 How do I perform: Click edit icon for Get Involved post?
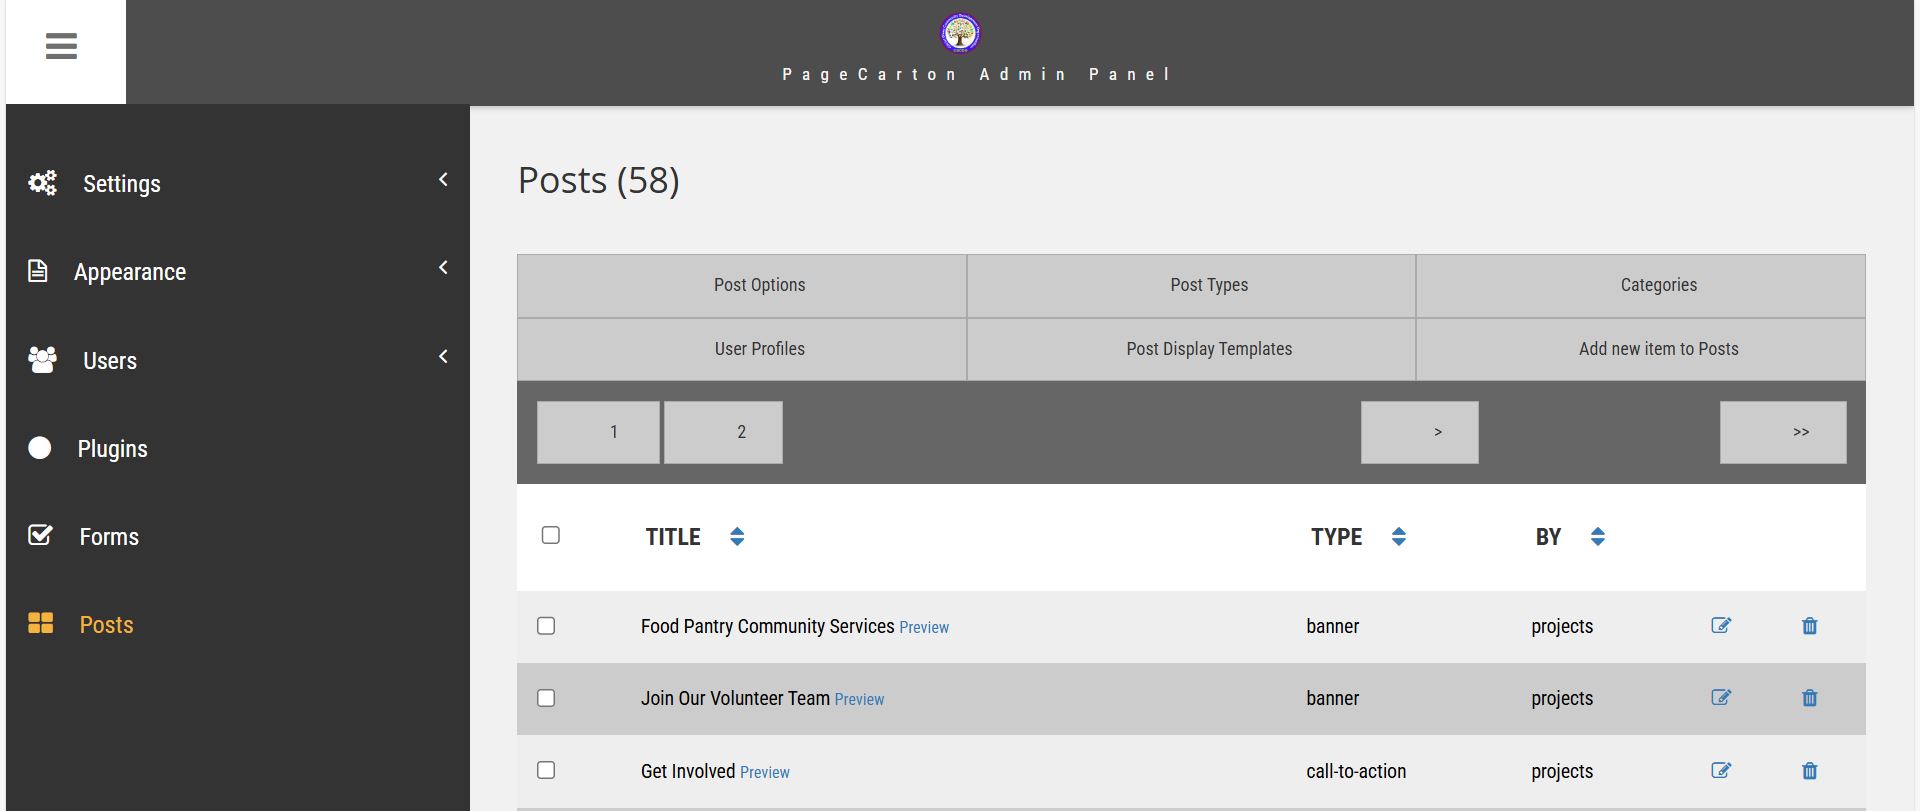(x=1720, y=771)
